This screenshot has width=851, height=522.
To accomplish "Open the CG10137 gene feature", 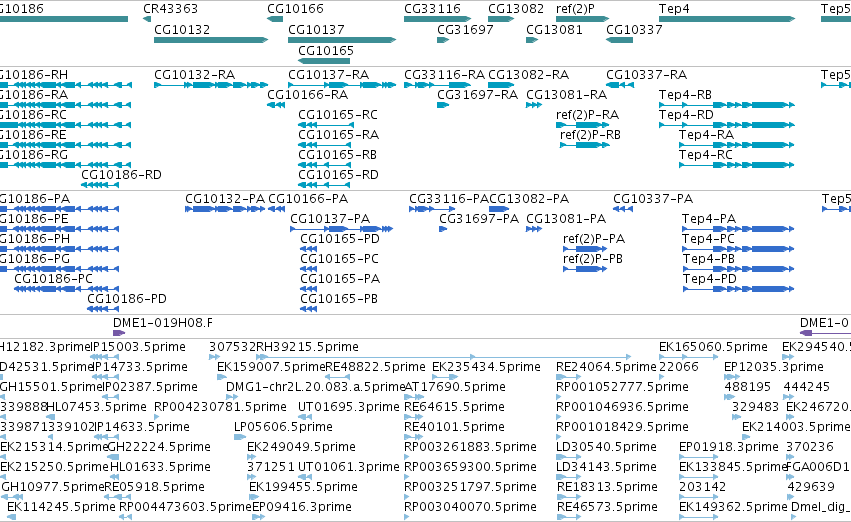I will [x=342, y=40].
